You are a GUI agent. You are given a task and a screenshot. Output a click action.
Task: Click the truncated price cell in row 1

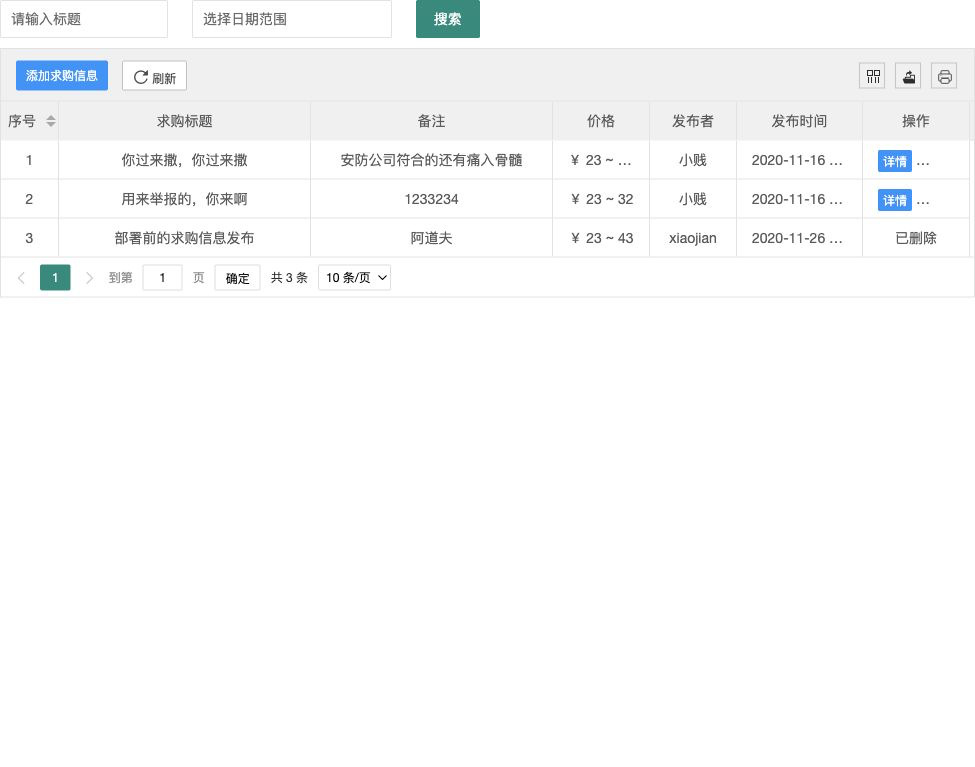coord(601,160)
